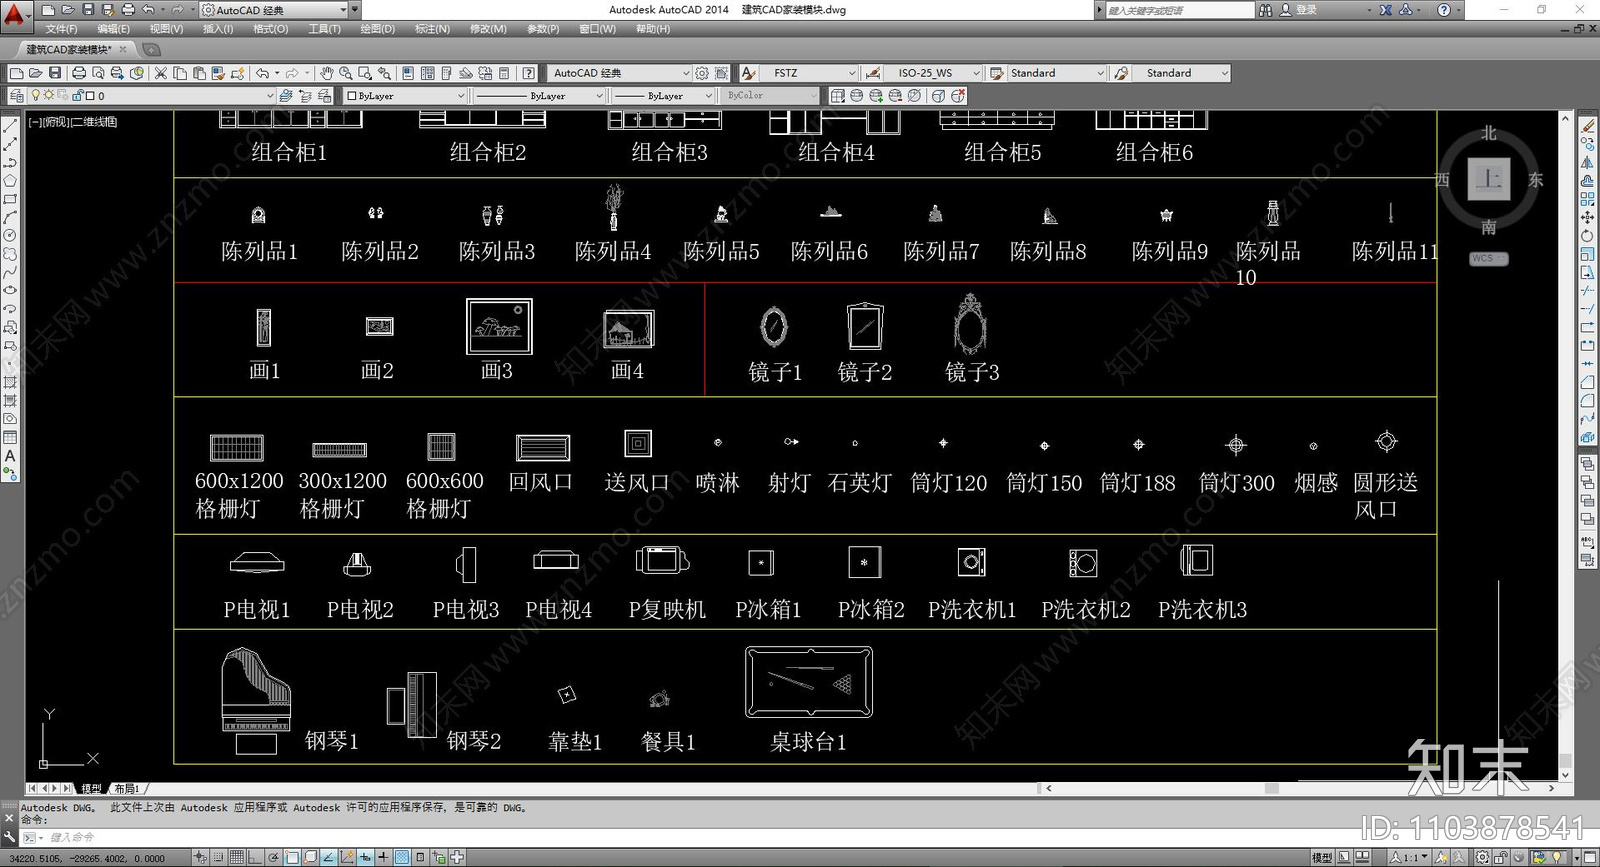Click the 登录 sign-in button

[1306, 10]
